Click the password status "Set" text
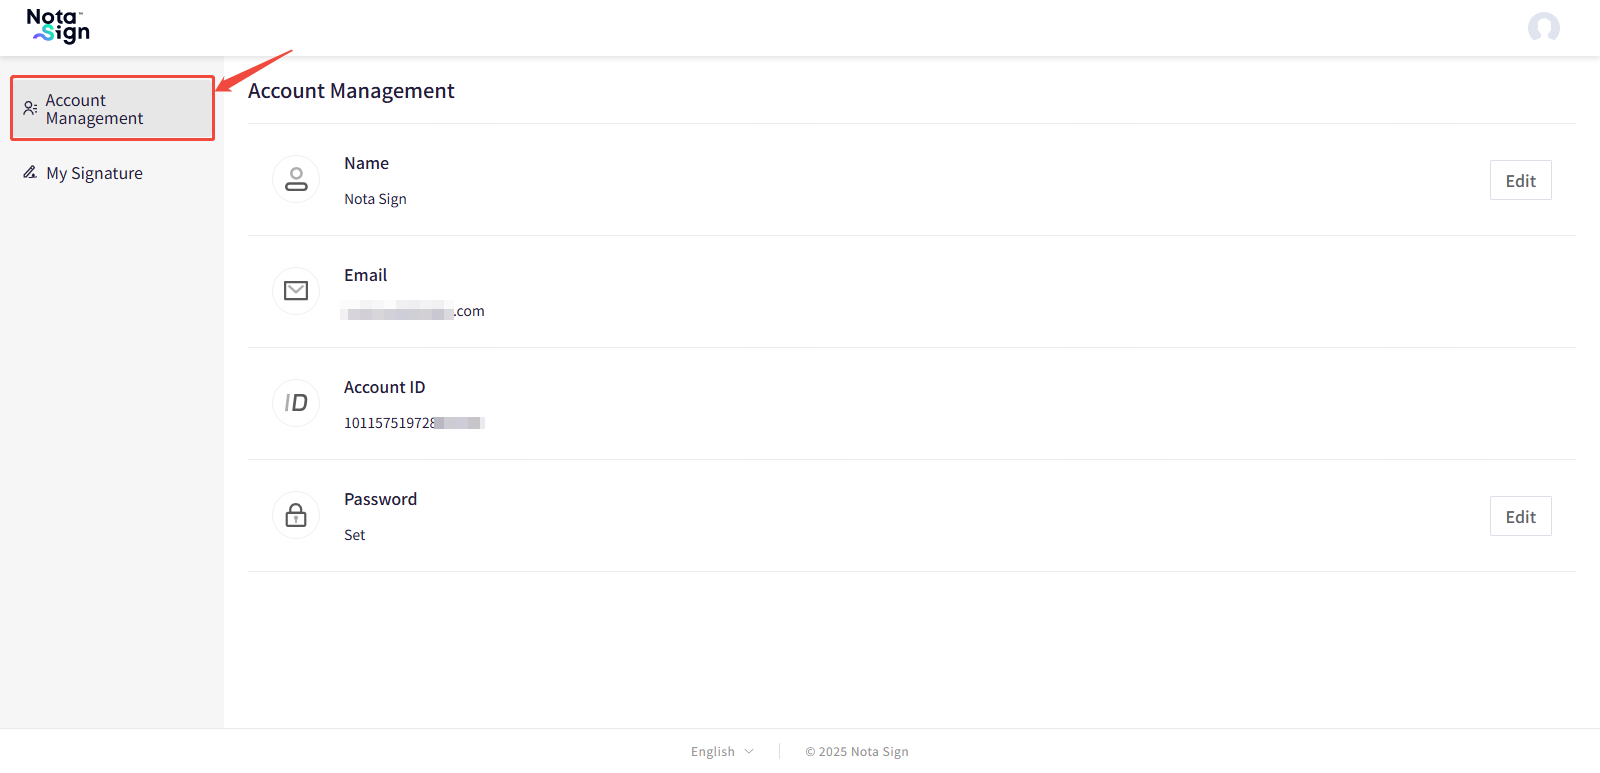This screenshot has height=773, width=1600. [x=355, y=535]
